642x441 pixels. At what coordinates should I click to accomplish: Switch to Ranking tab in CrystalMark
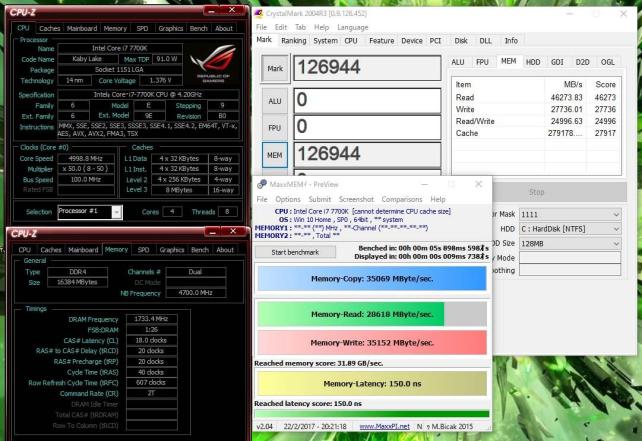(x=294, y=41)
